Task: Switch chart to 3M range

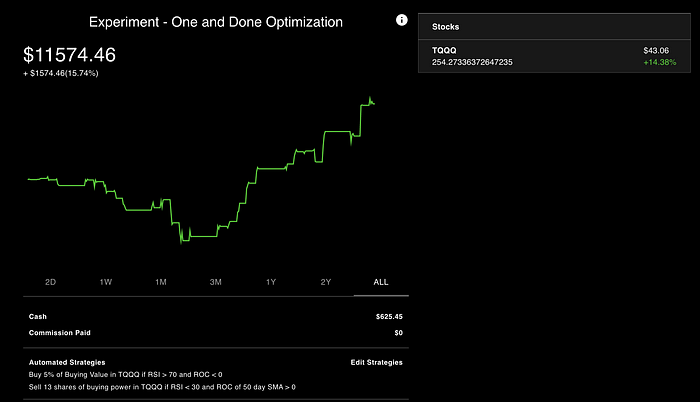Action: tap(216, 282)
